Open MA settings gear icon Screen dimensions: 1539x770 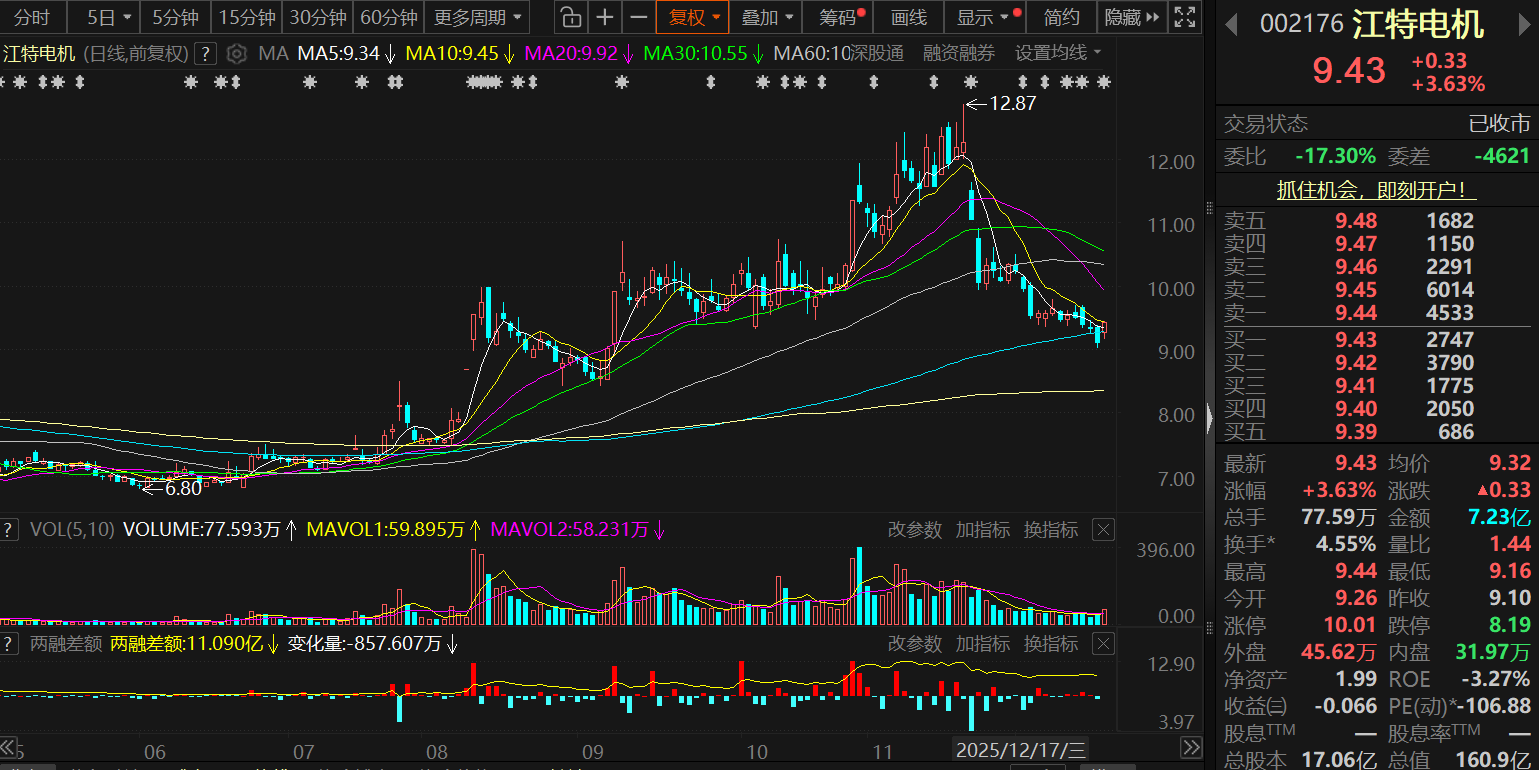pos(236,54)
